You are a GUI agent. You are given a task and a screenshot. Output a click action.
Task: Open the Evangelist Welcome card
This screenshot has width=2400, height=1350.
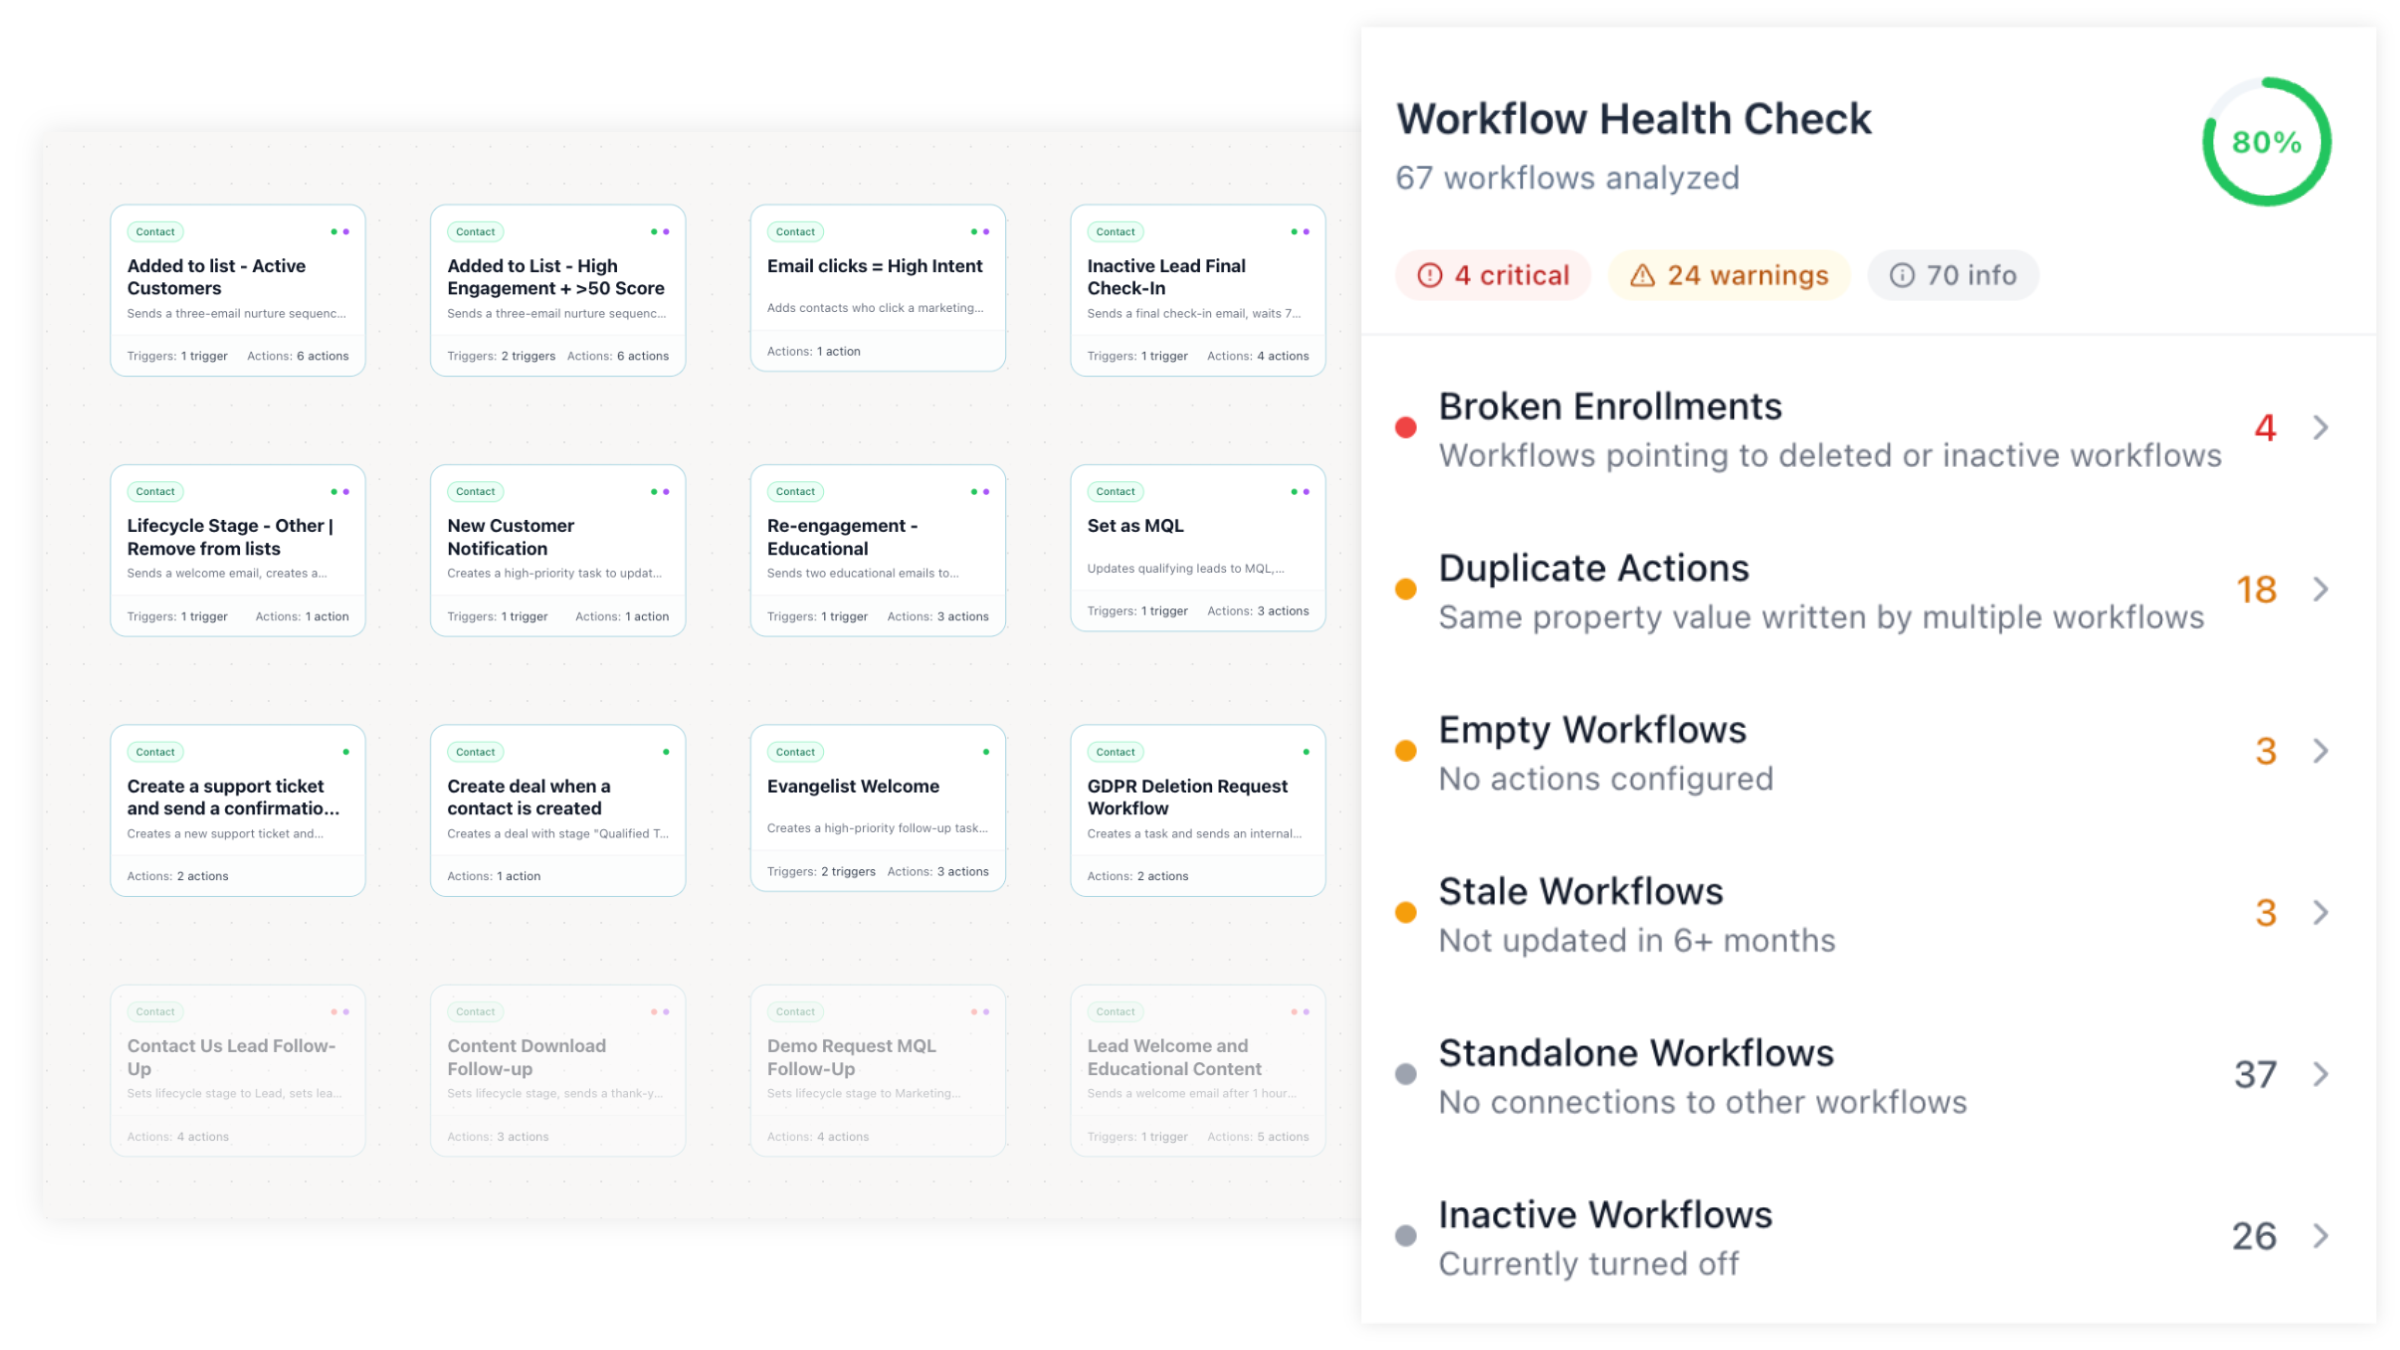click(x=878, y=808)
